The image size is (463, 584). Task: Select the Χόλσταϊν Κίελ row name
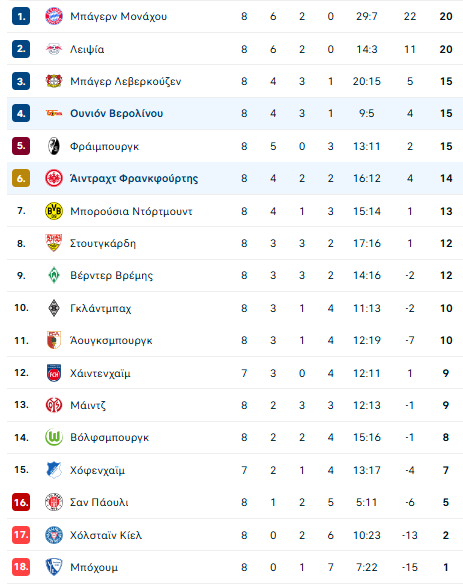[106, 535]
